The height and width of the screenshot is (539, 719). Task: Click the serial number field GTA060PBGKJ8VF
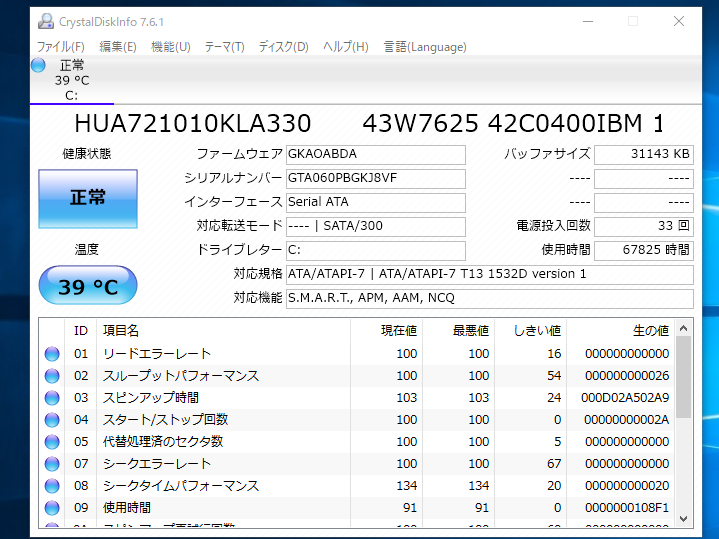376,178
